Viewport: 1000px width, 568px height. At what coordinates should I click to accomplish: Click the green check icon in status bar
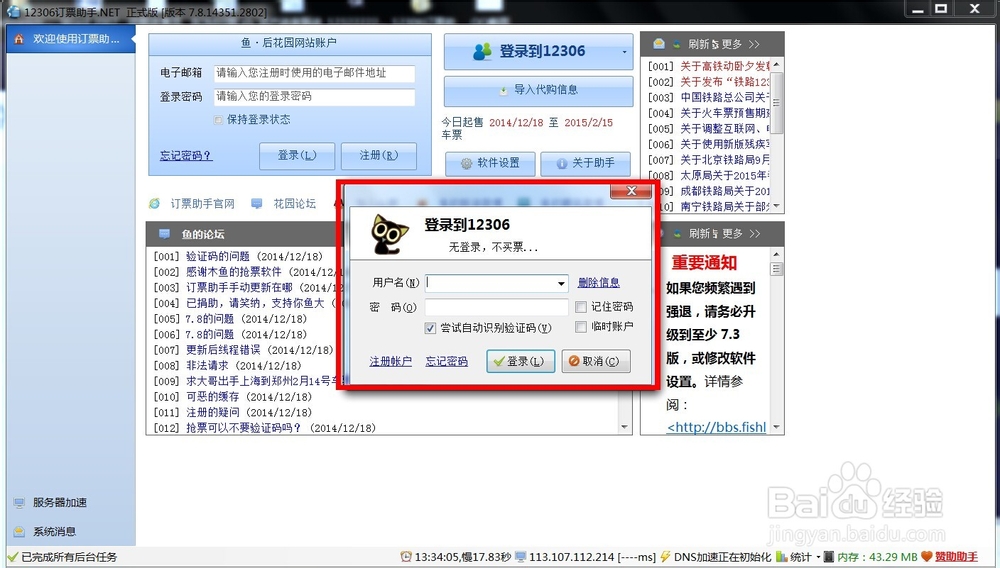point(13,557)
